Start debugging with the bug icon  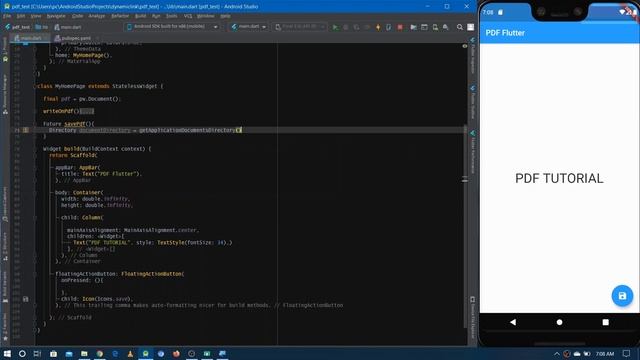tap(346, 27)
